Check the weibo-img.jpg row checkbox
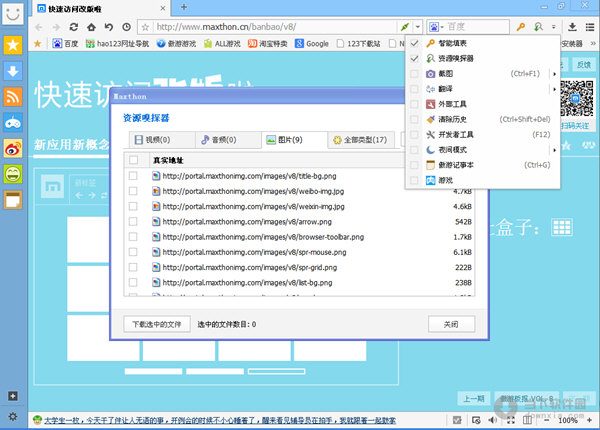 (133, 191)
